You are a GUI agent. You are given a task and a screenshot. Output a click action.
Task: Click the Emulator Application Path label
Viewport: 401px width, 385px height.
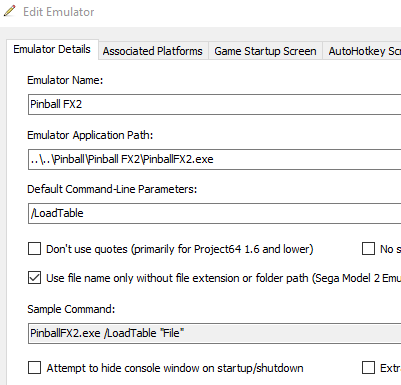pos(90,135)
